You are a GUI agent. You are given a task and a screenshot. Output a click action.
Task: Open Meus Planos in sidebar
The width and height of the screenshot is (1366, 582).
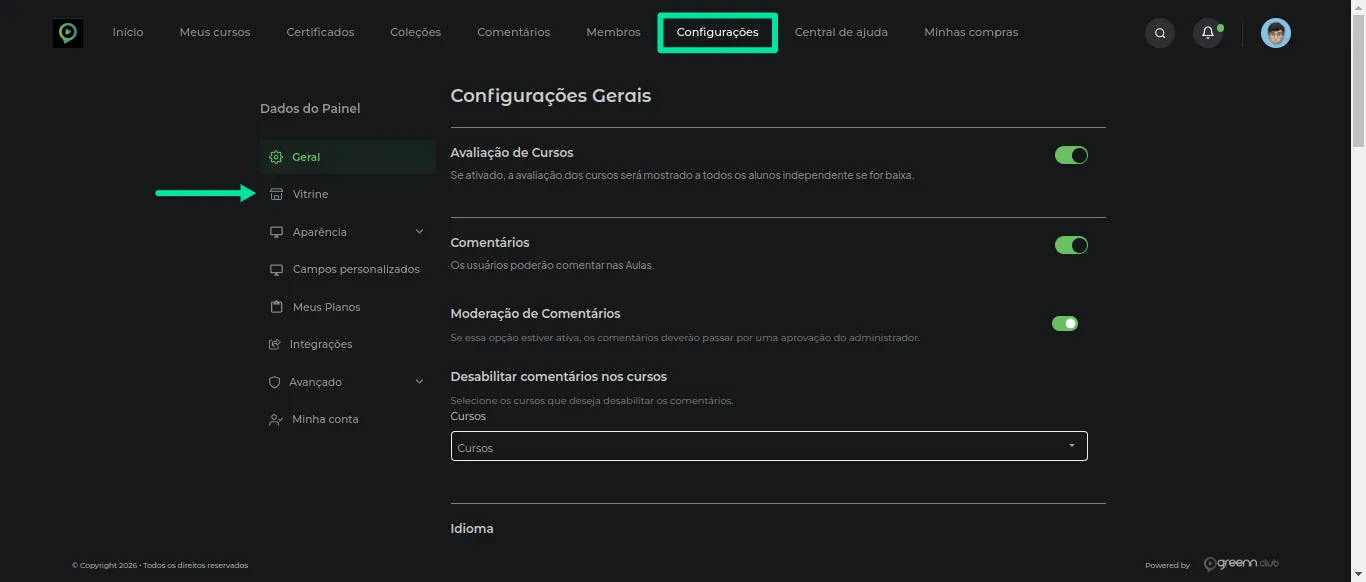point(348,307)
